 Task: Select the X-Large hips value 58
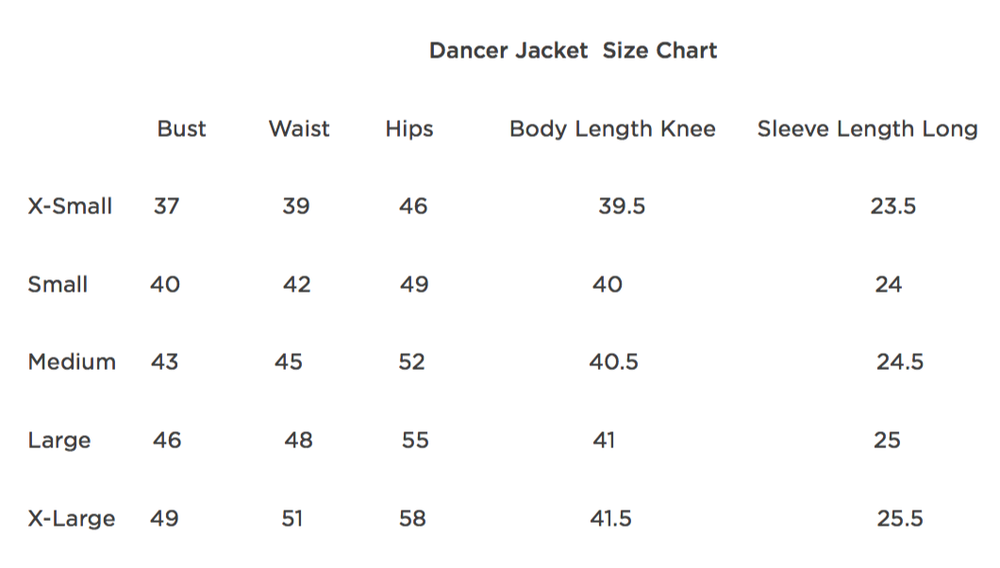coord(412,519)
